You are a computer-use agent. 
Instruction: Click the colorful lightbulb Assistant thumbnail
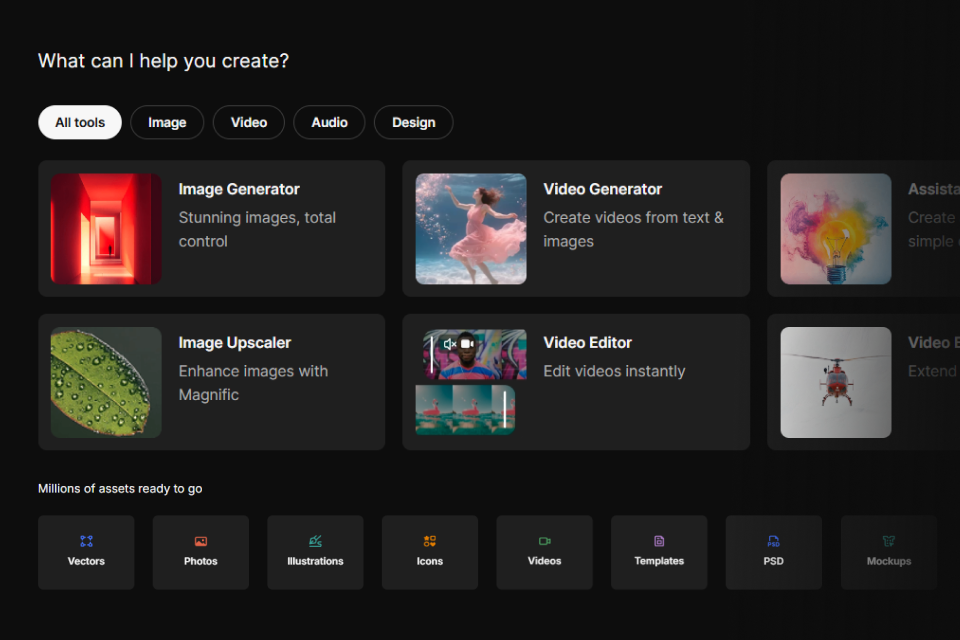pos(836,228)
